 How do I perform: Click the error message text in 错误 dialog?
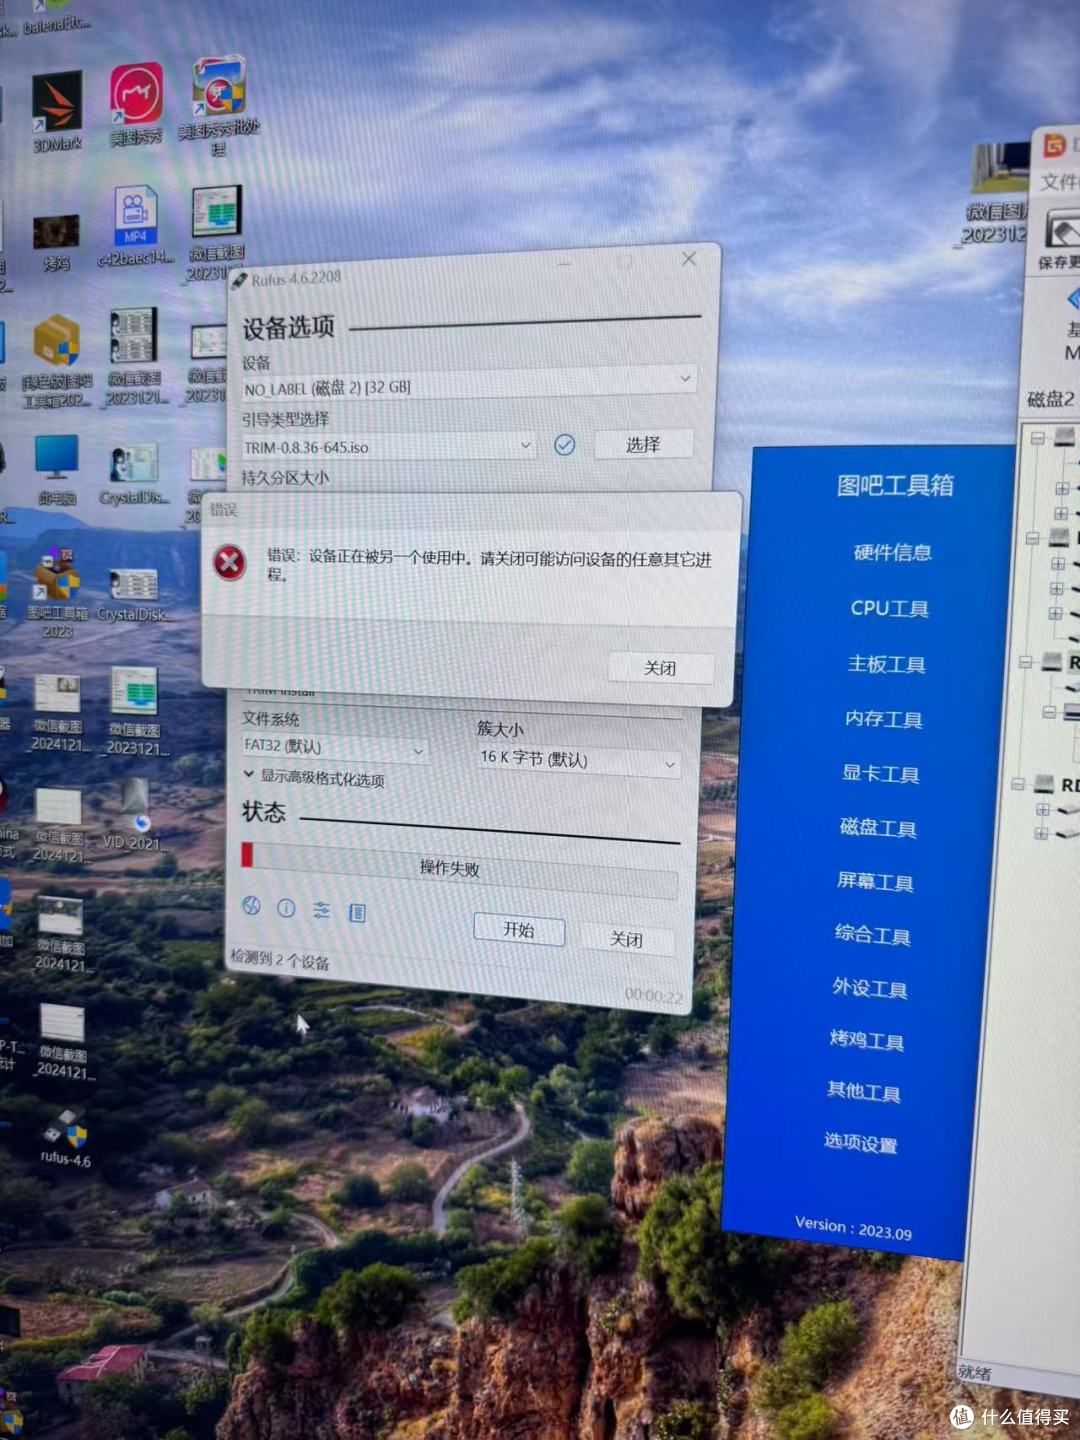(488, 565)
